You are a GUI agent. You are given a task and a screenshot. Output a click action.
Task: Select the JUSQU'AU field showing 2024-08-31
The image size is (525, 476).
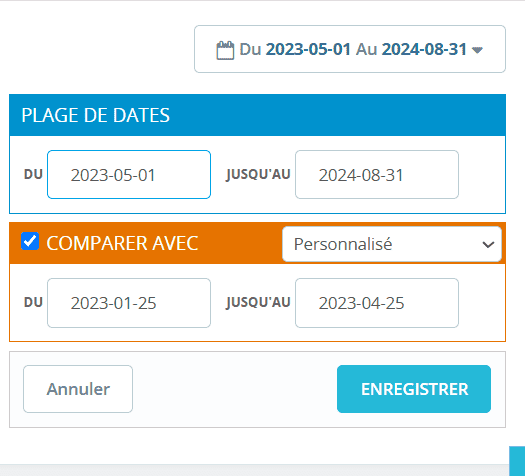377,174
